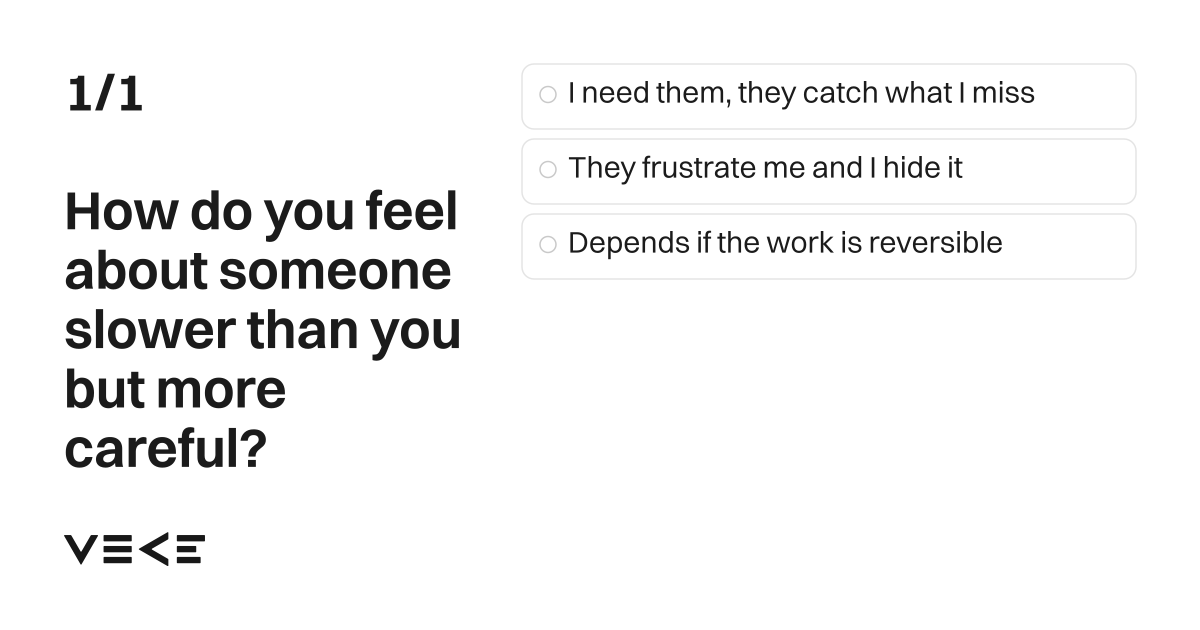Choose the "They frustrate me" radio circle
1200x630 pixels.
click(x=547, y=170)
